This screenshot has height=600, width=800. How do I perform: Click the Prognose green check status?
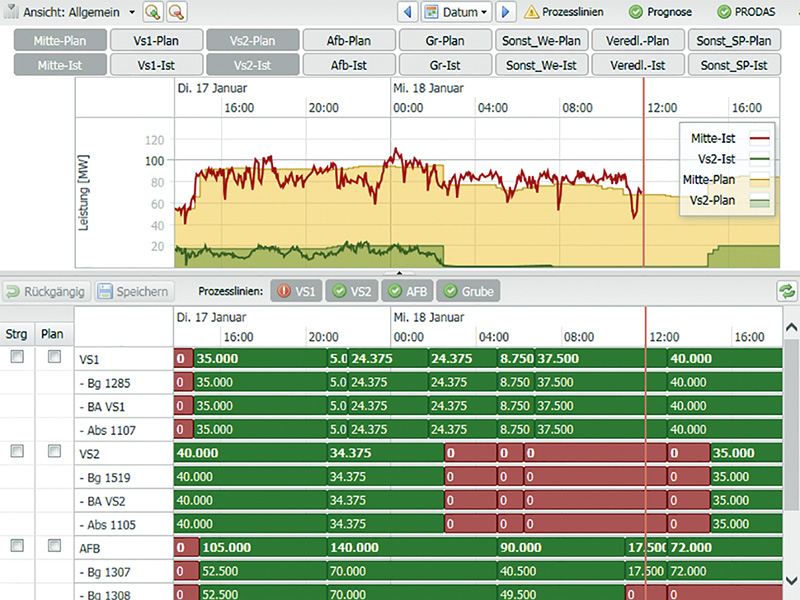[x=636, y=13]
